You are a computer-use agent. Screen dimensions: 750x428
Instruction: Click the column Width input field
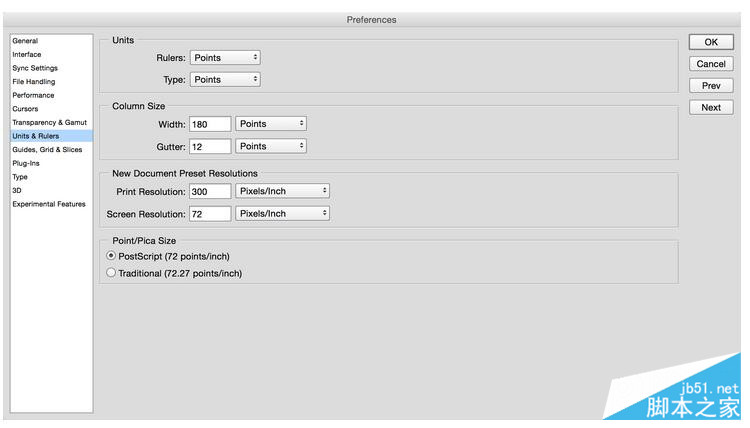click(210, 124)
